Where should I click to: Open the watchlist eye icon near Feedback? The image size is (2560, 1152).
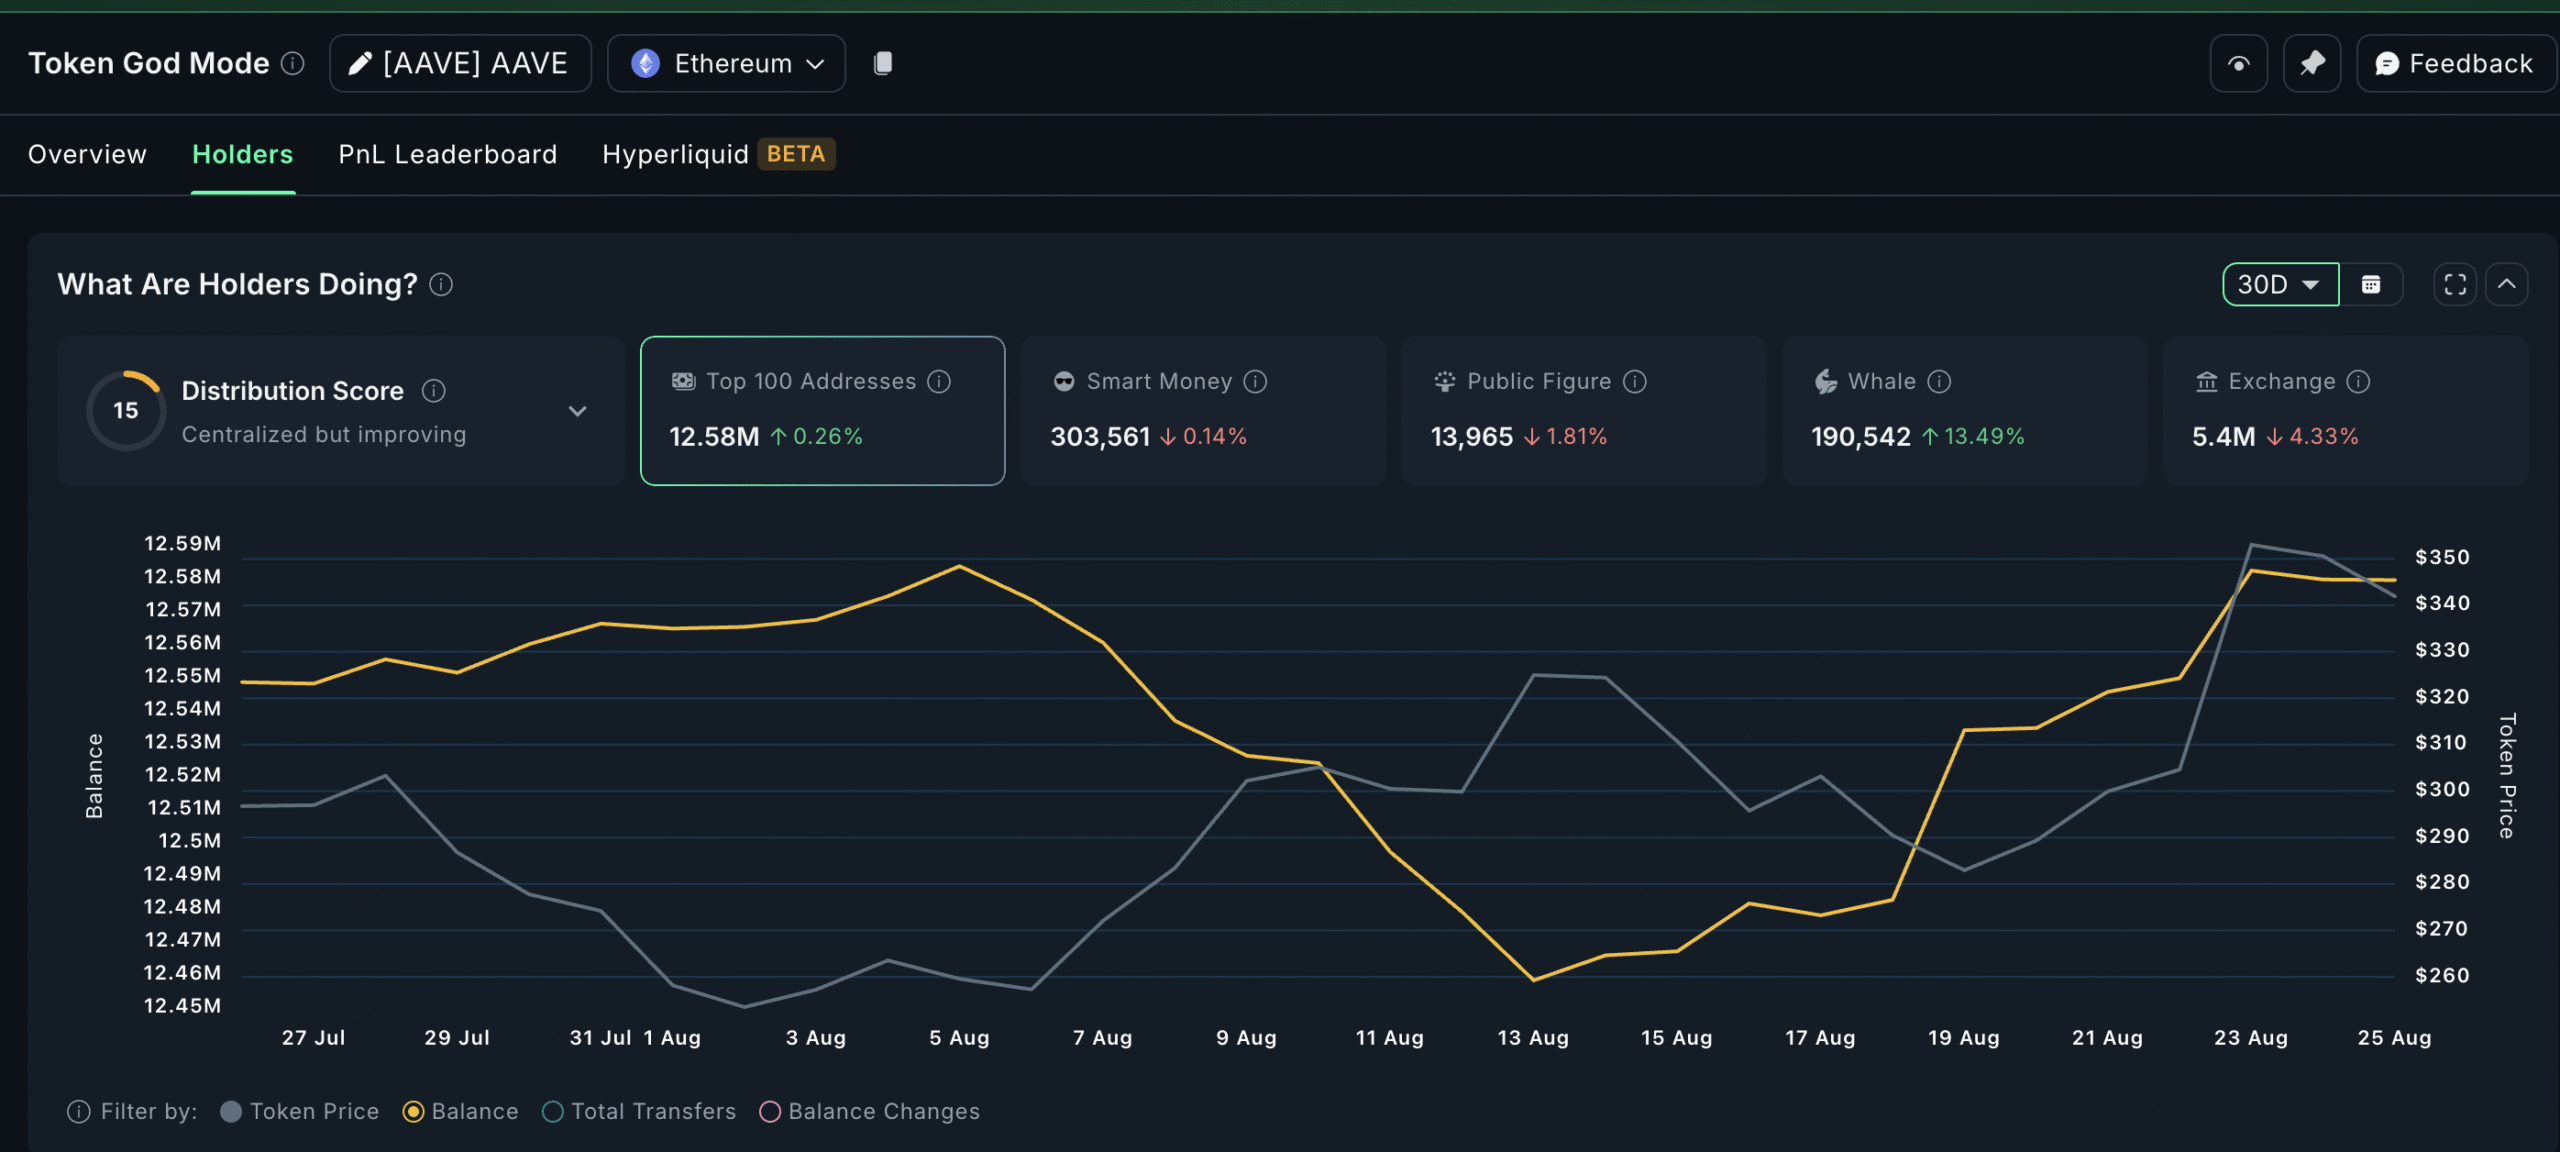2238,62
